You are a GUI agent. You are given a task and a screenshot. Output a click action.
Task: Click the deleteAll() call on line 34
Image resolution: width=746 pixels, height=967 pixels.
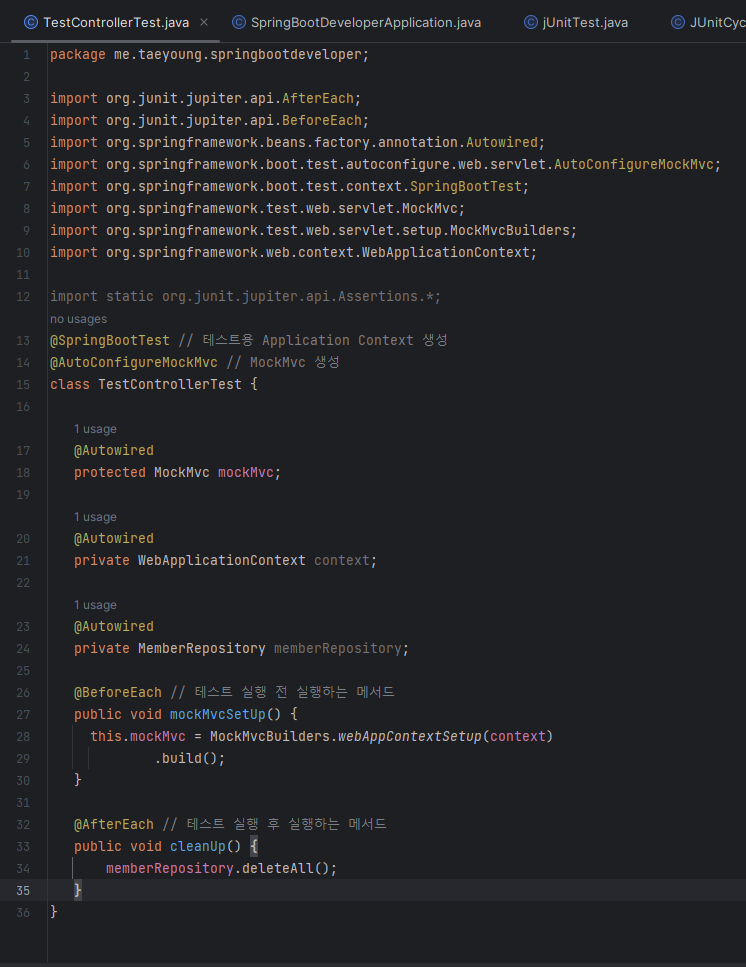[x=285, y=868]
